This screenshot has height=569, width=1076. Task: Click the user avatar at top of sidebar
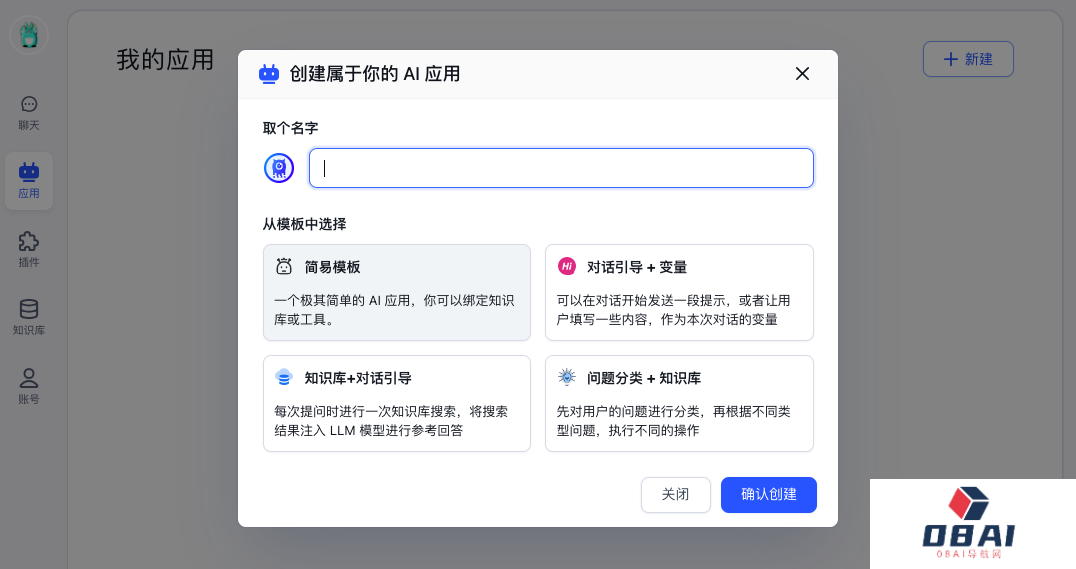coord(29,35)
